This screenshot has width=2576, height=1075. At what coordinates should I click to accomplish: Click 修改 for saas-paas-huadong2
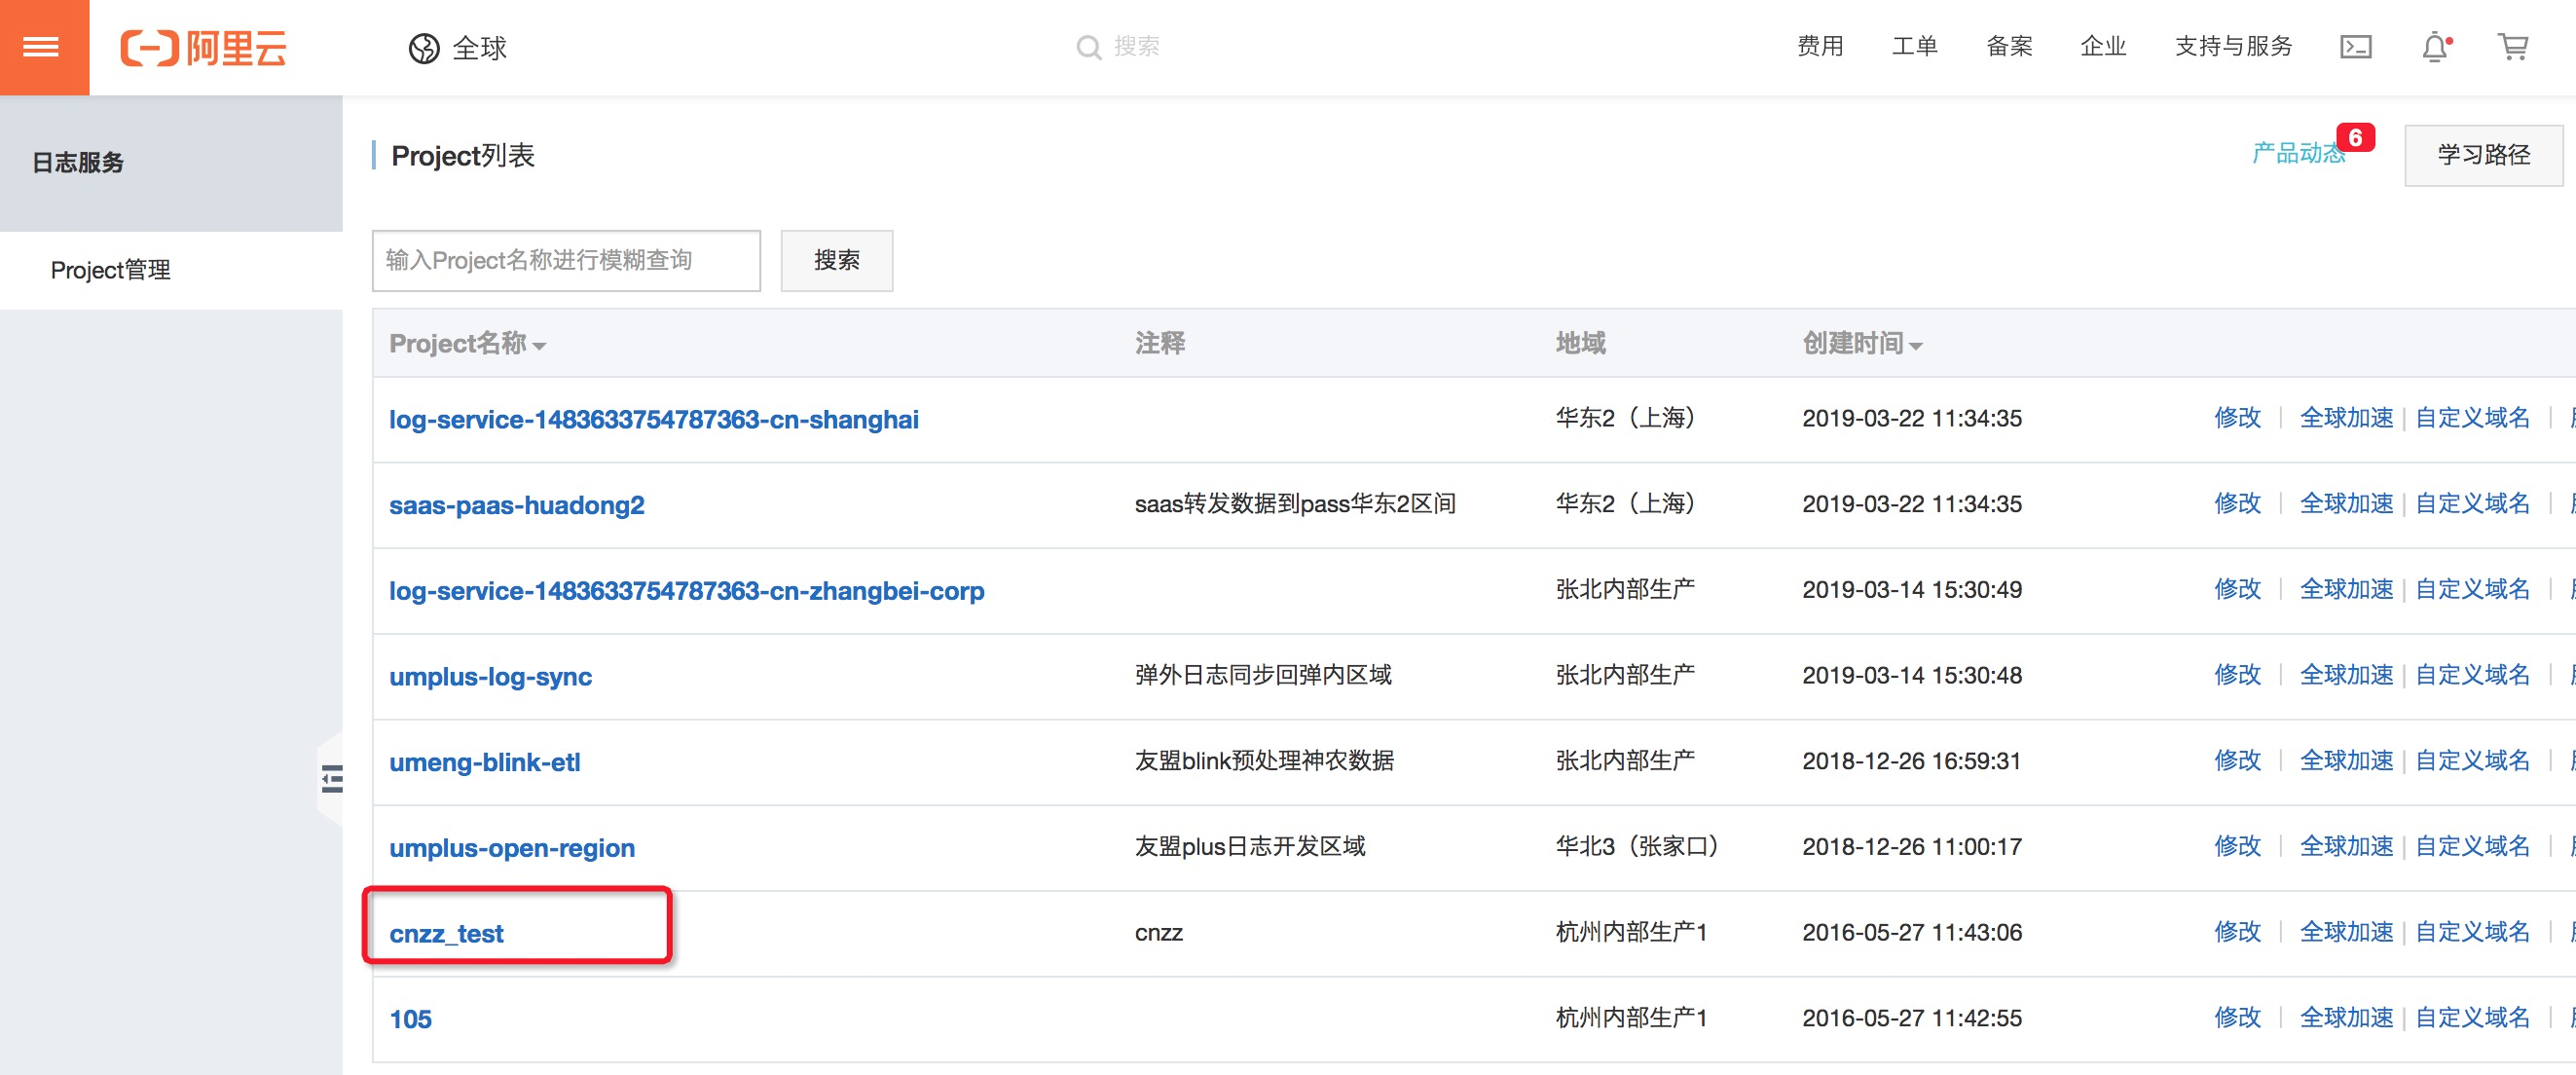[2237, 504]
